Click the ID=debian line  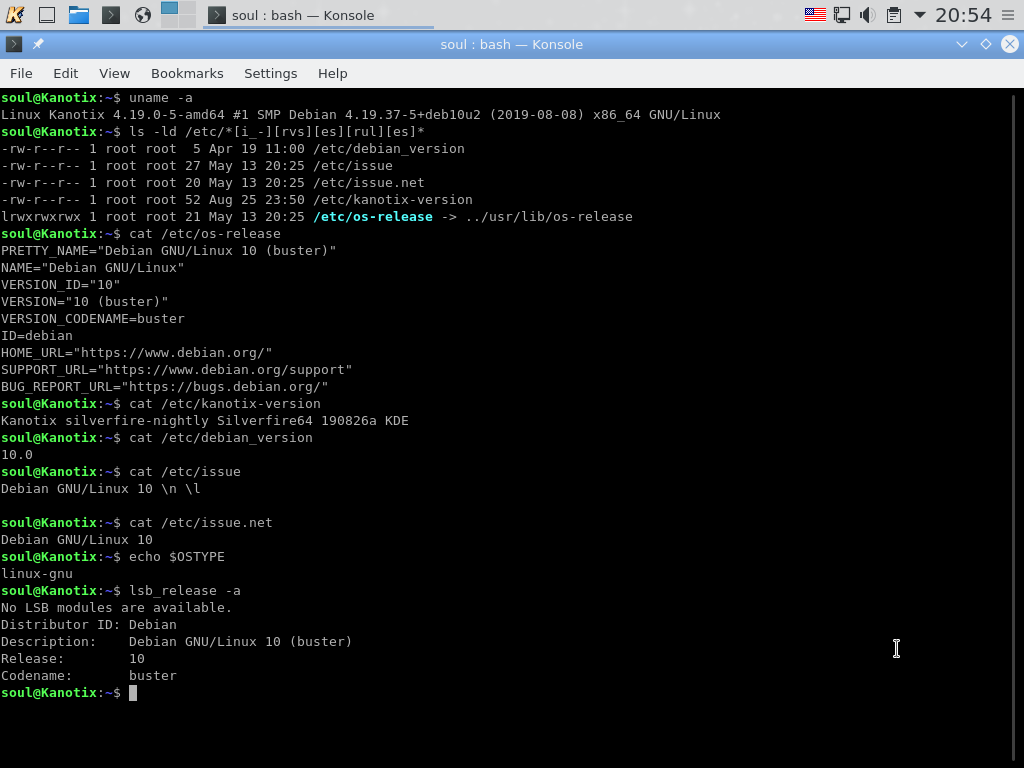[x=37, y=336]
